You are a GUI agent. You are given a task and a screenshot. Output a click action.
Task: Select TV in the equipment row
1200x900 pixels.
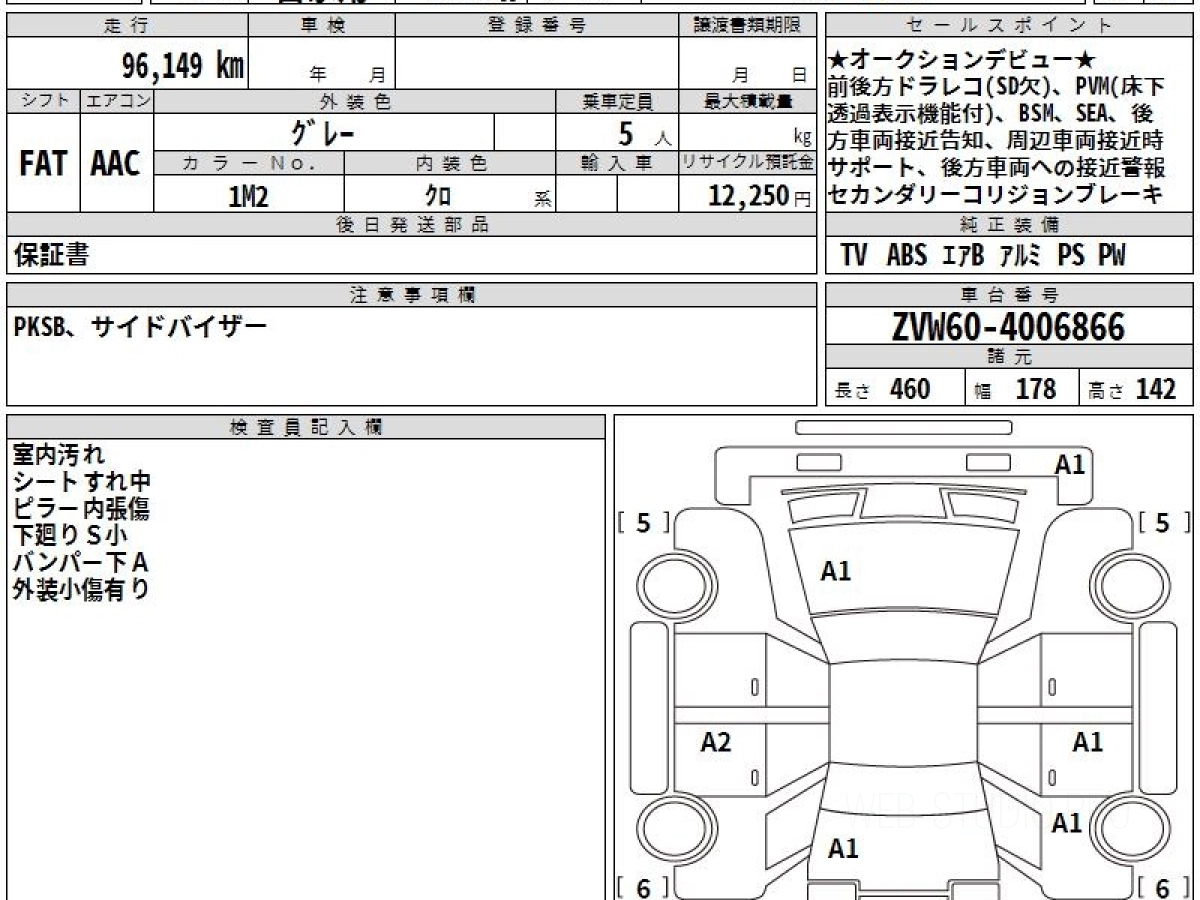[854, 255]
